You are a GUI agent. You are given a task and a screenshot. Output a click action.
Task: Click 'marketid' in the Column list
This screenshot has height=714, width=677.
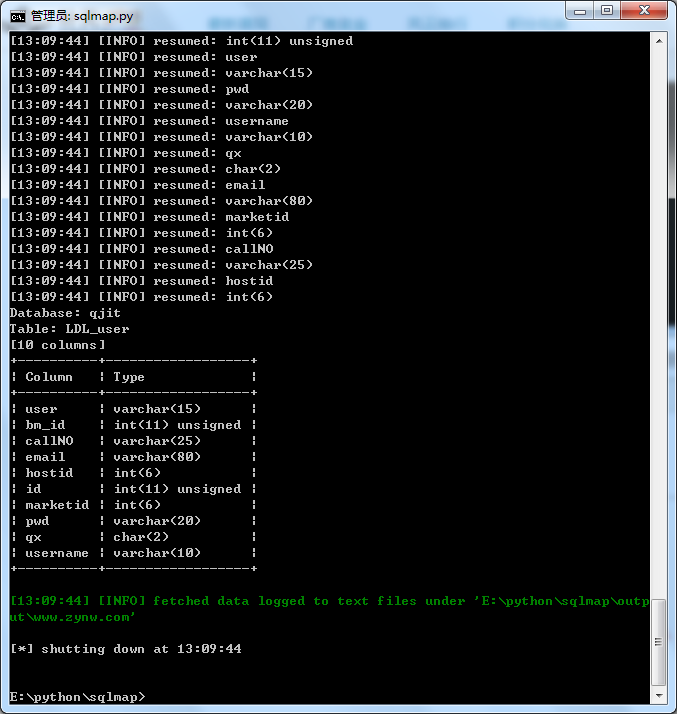(x=57, y=505)
